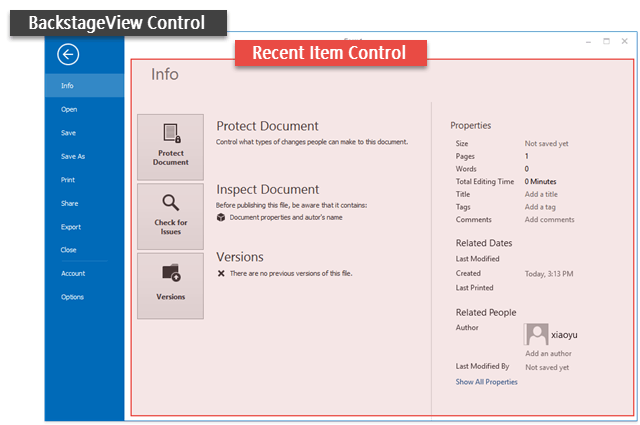Click 'Not saved yet' next to Last Modified By
Screen dimensions: 640x425
pos(547,367)
